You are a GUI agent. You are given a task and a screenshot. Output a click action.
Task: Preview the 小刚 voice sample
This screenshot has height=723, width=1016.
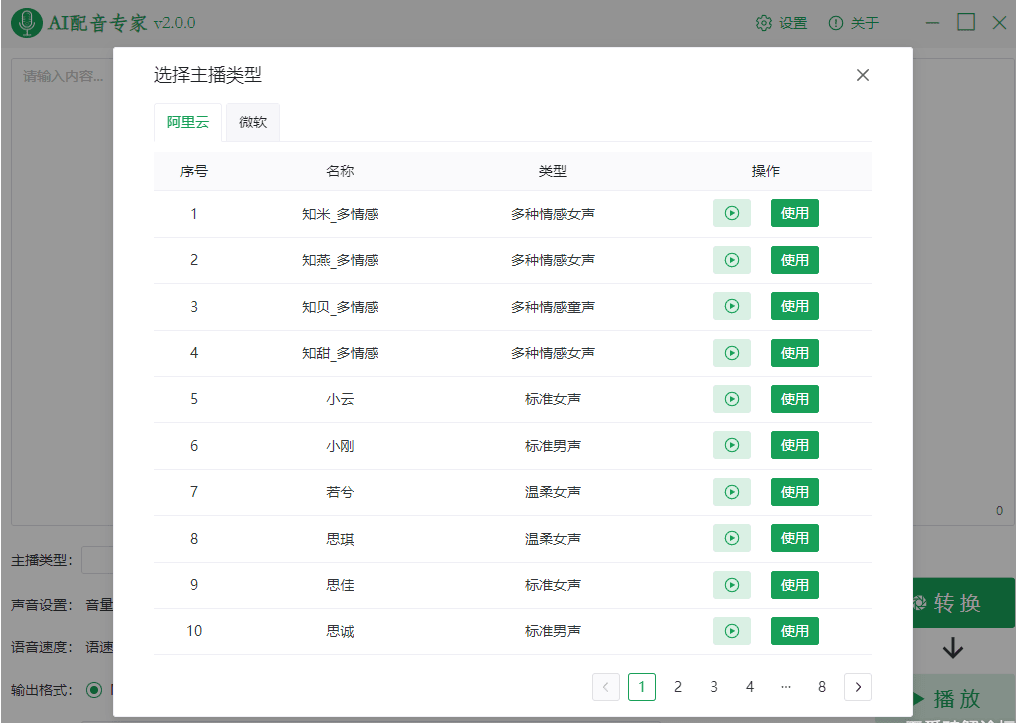coord(731,444)
